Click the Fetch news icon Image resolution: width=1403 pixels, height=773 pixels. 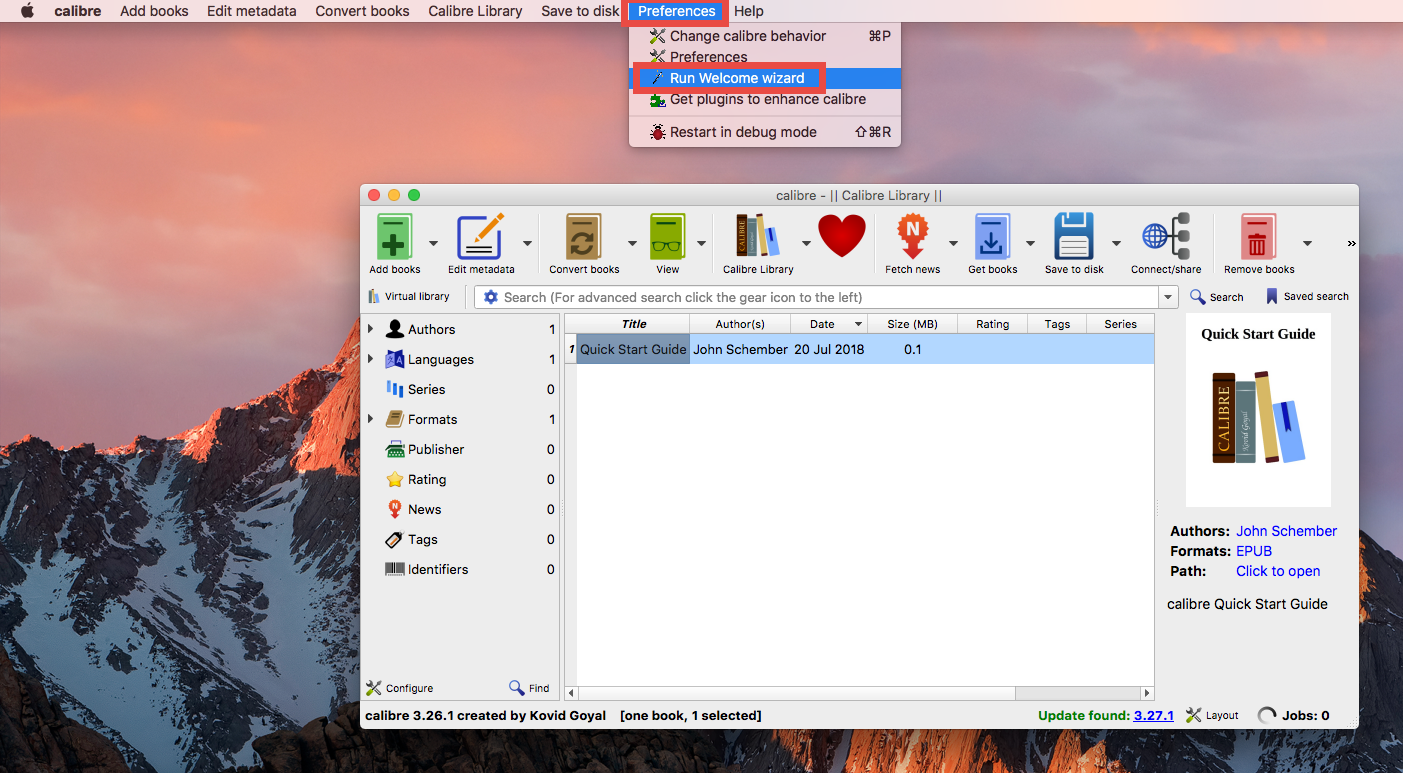(912, 238)
